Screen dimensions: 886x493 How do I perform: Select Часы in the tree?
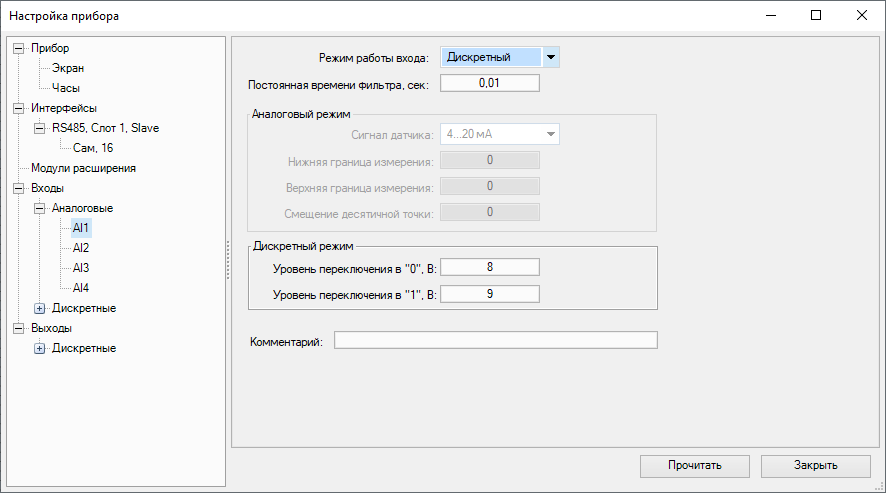point(66,88)
